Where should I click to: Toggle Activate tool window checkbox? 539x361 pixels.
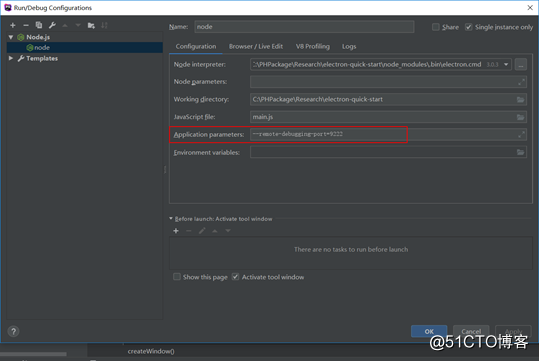point(235,277)
